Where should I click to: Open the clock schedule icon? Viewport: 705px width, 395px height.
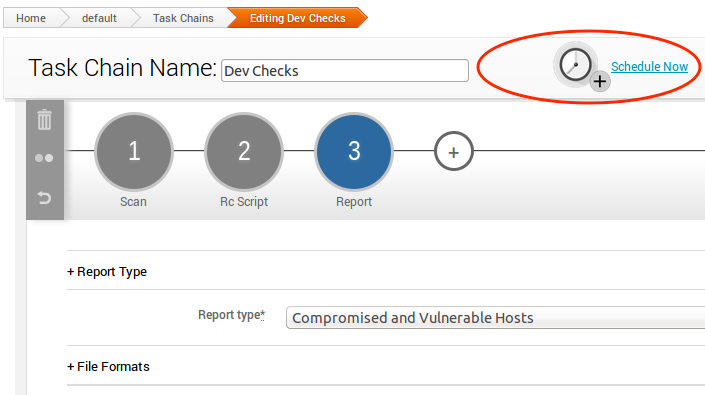(x=575, y=65)
